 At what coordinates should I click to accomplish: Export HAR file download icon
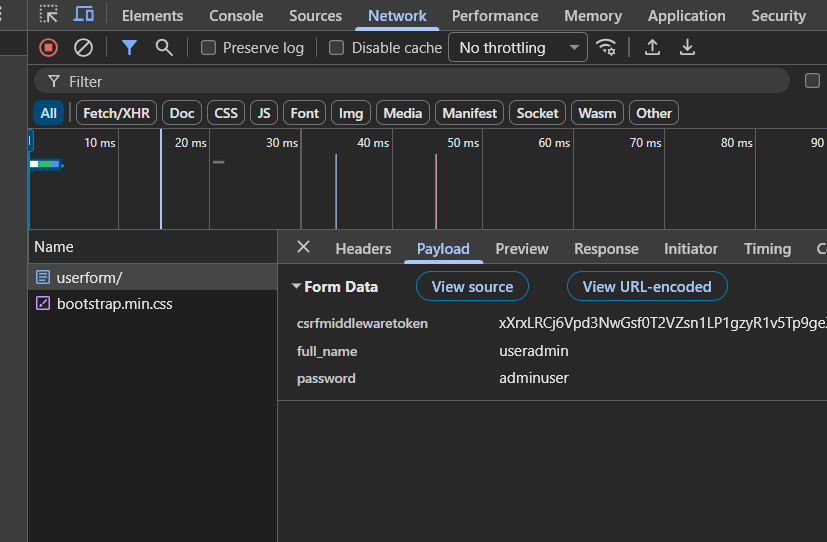pyautogui.click(x=687, y=48)
